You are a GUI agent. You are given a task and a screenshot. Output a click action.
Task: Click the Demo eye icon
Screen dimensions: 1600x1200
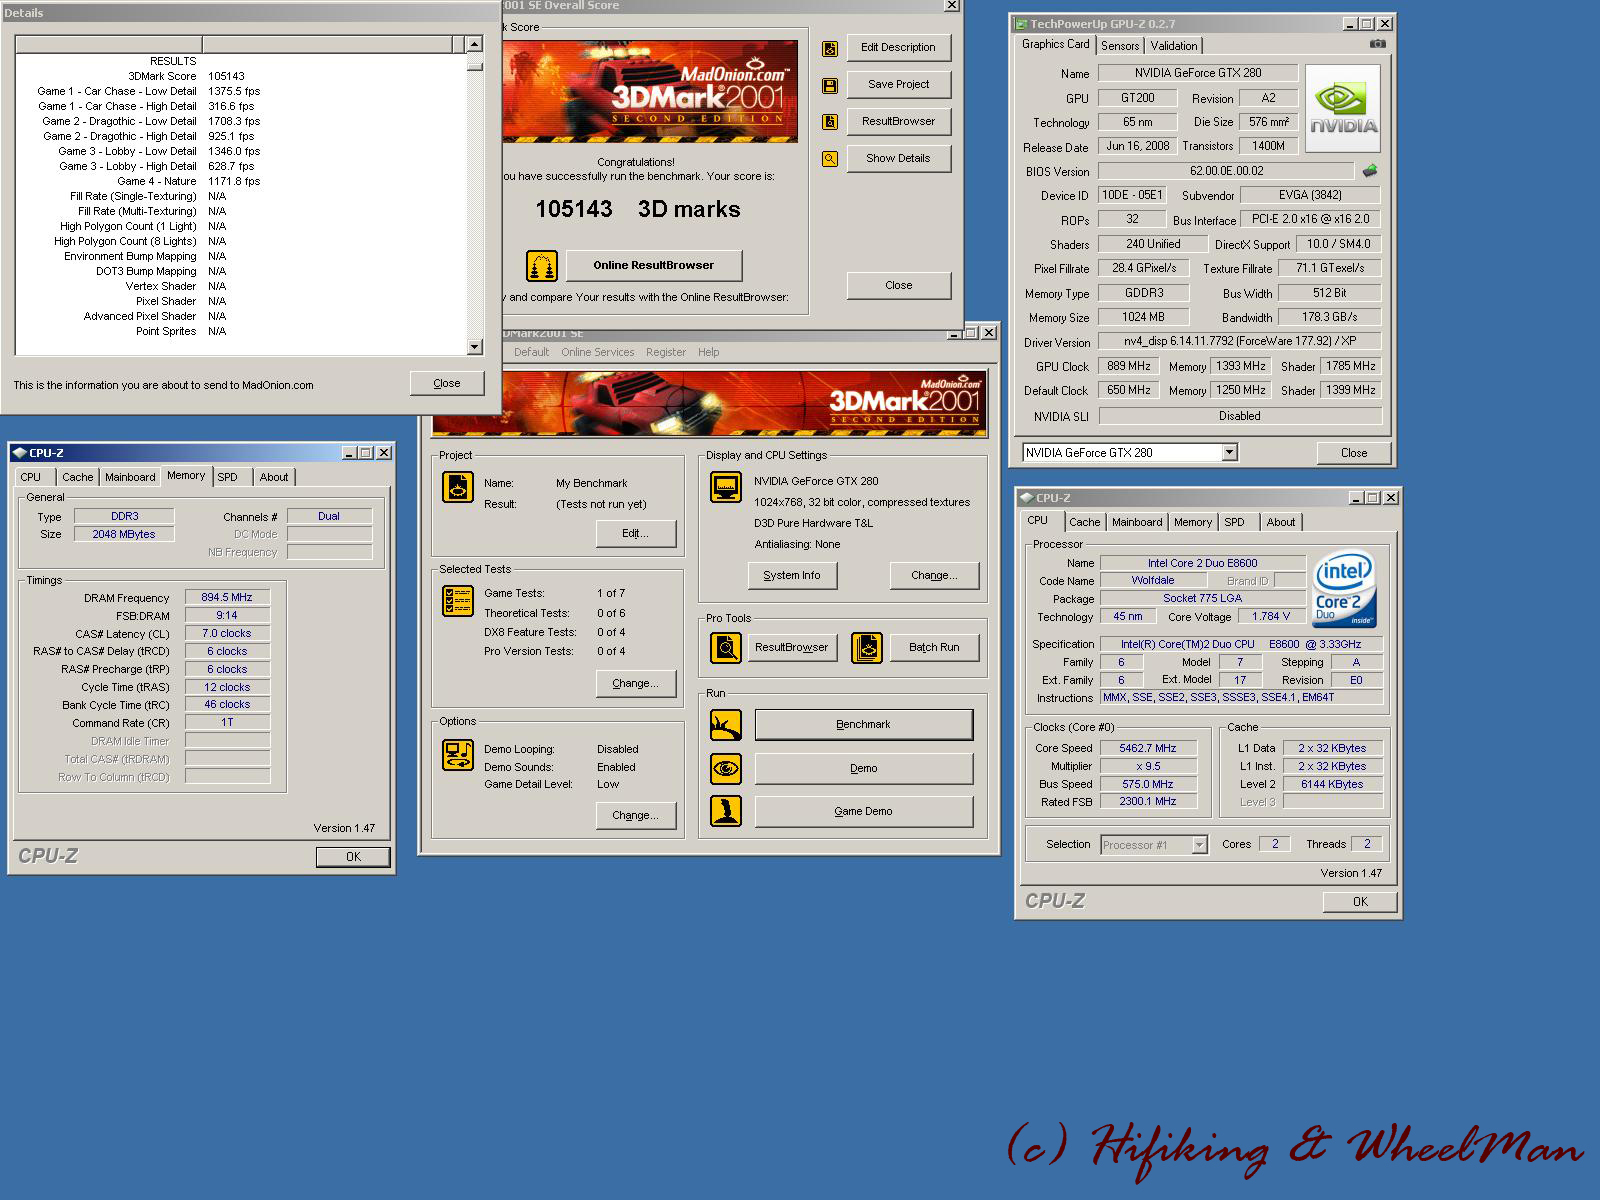coord(726,768)
